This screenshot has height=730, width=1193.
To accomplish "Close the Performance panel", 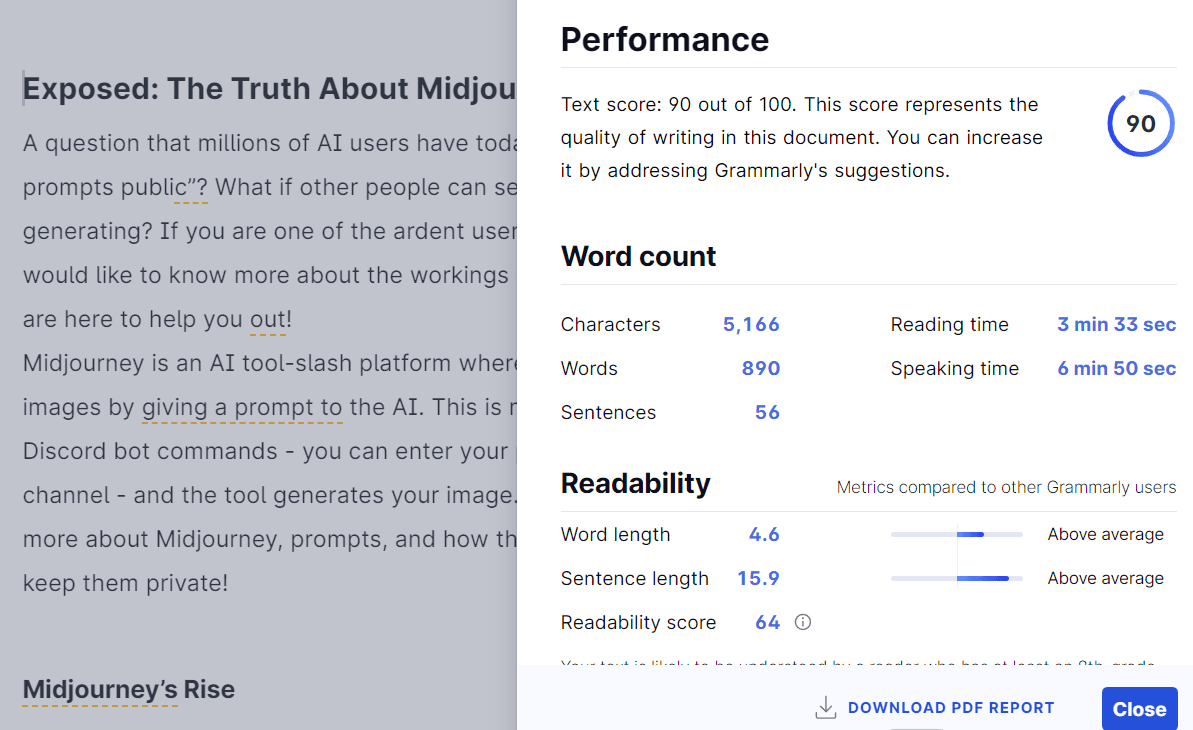I will tap(1139, 709).
